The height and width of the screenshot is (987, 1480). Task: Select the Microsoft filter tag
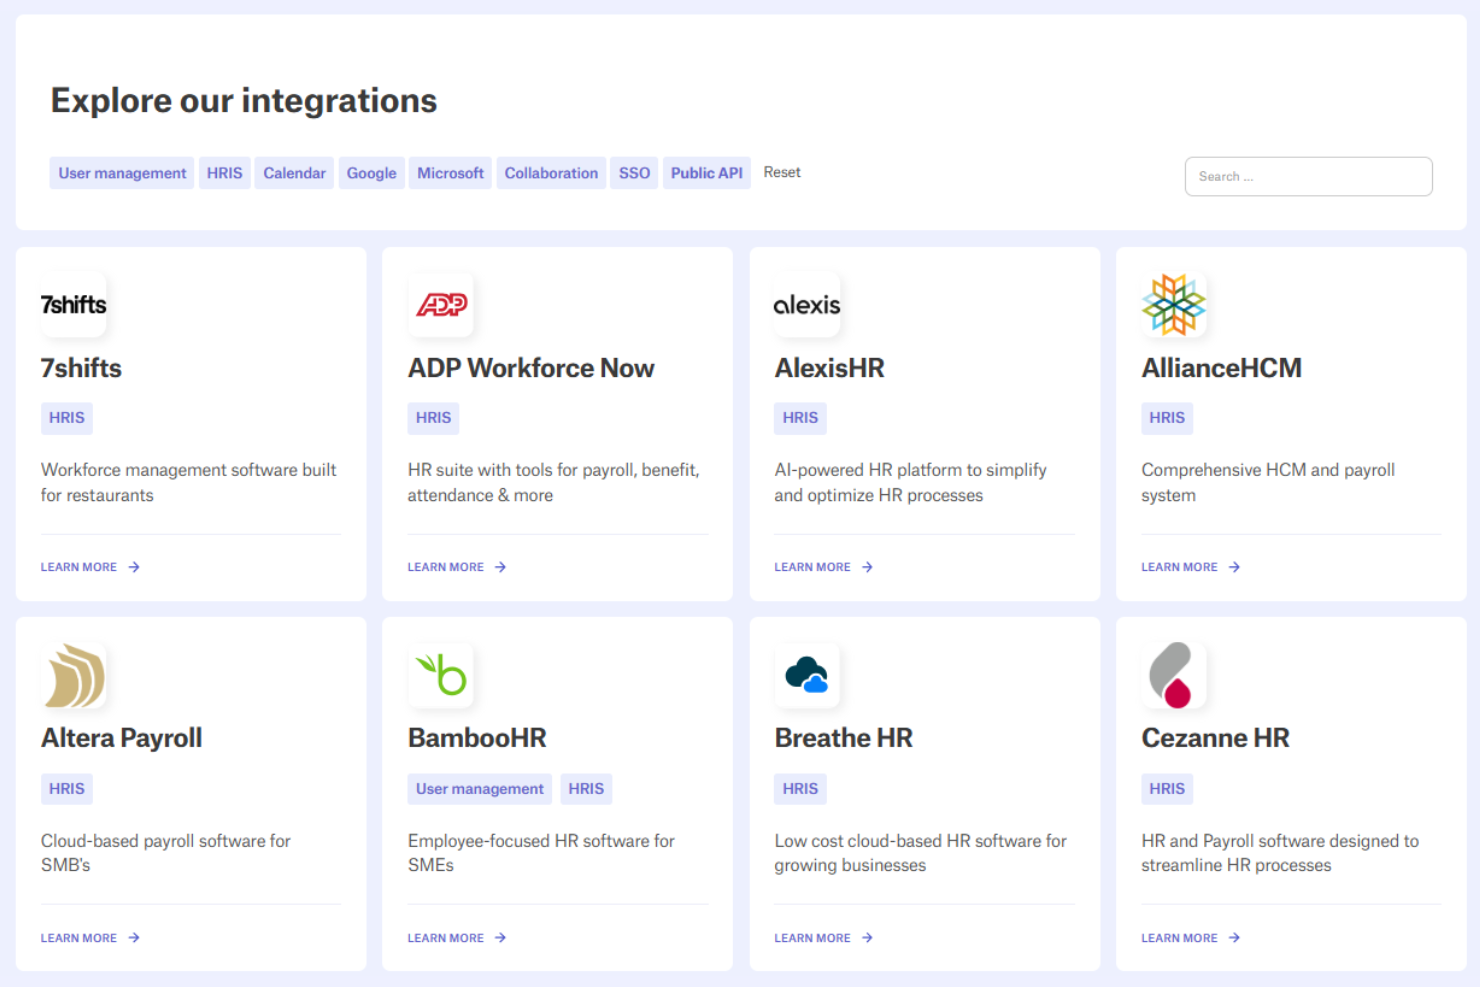coord(450,173)
